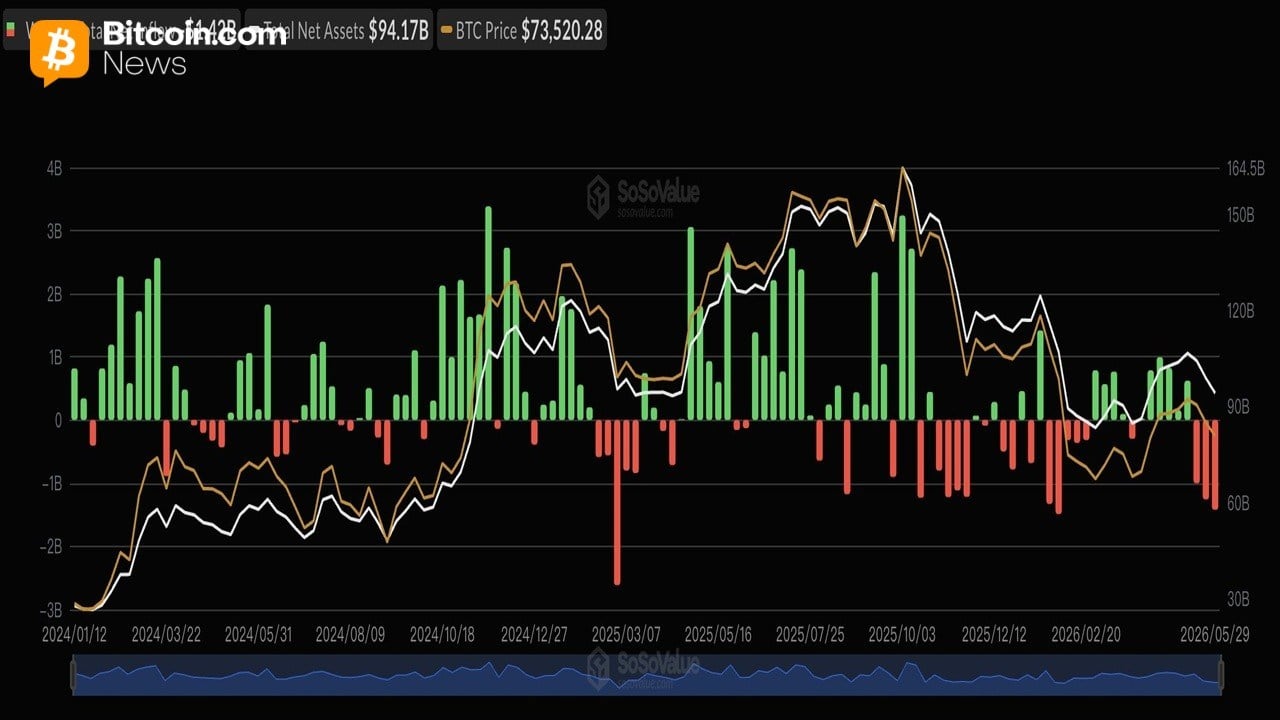This screenshot has height=720, width=1280.
Task: Toggle the Total Net Assets legend series
Action: 338,31
